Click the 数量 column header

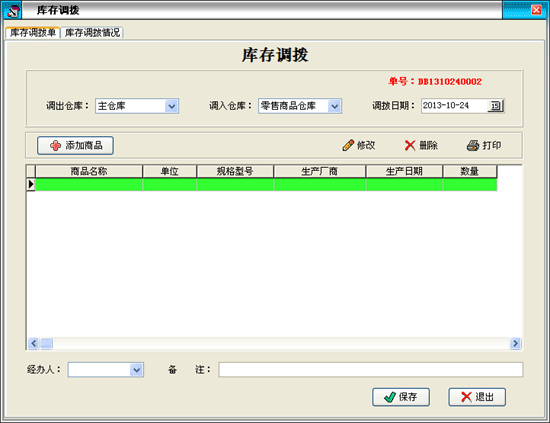[470, 171]
